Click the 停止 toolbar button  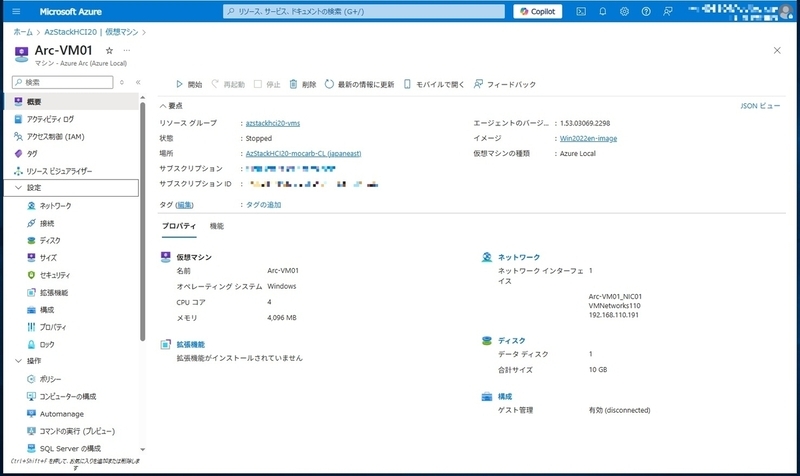click(267, 84)
